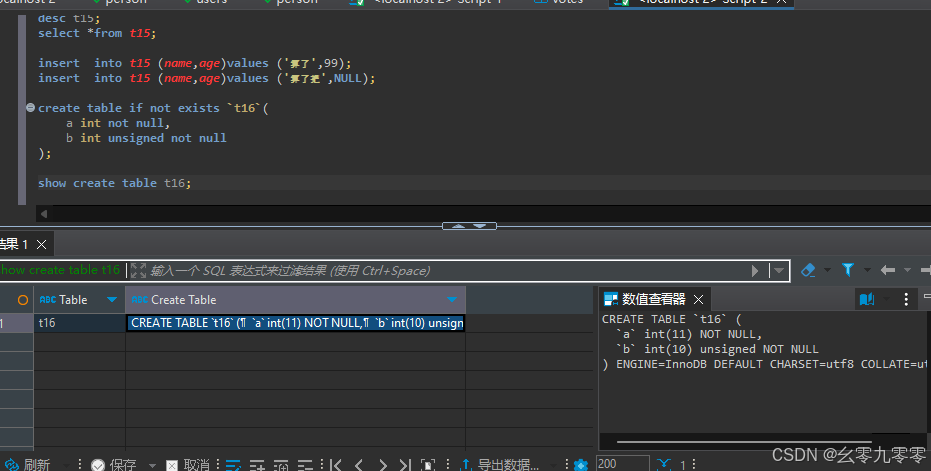931x471 pixels.
Task: Click the 'show create table t16;' line
Action: (x=115, y=183)
